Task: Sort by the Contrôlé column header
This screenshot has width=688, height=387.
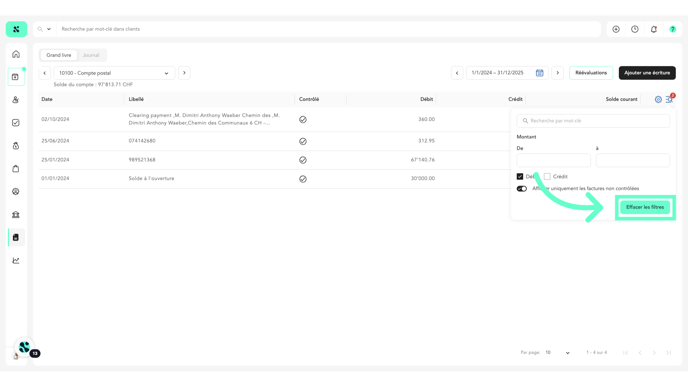Action: pyautogui.click(x=309, y=99)
